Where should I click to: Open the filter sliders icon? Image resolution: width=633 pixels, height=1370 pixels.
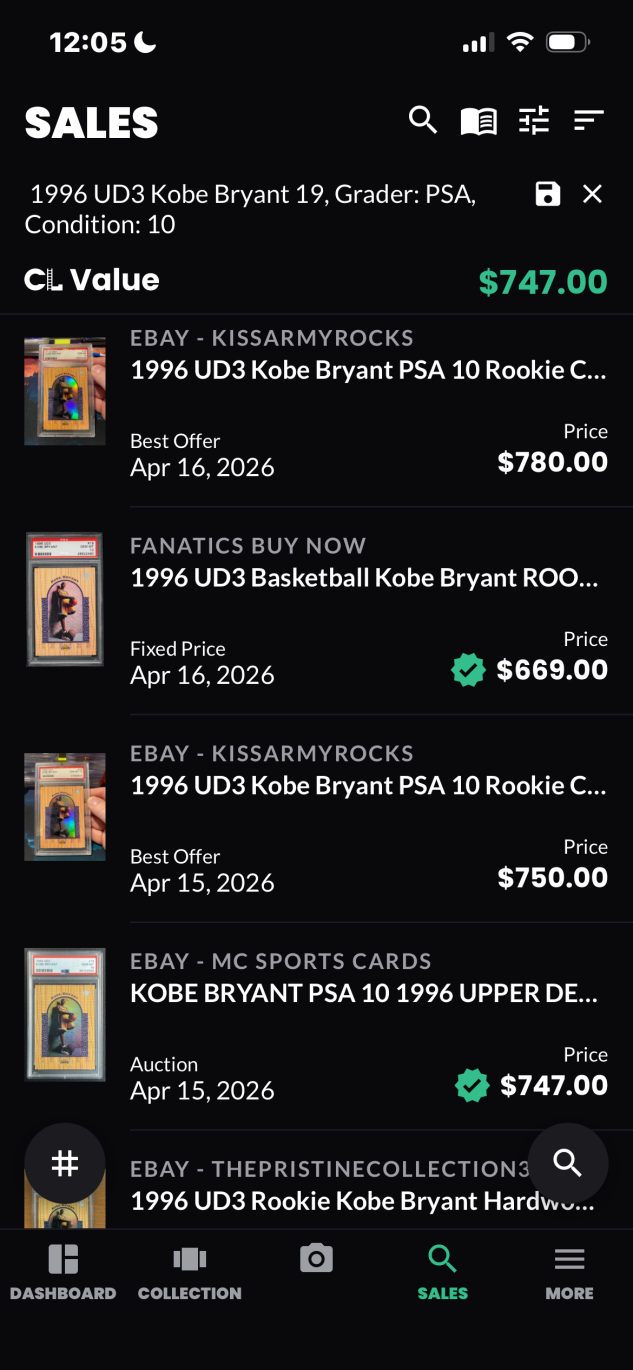click(x=534, y=122)
